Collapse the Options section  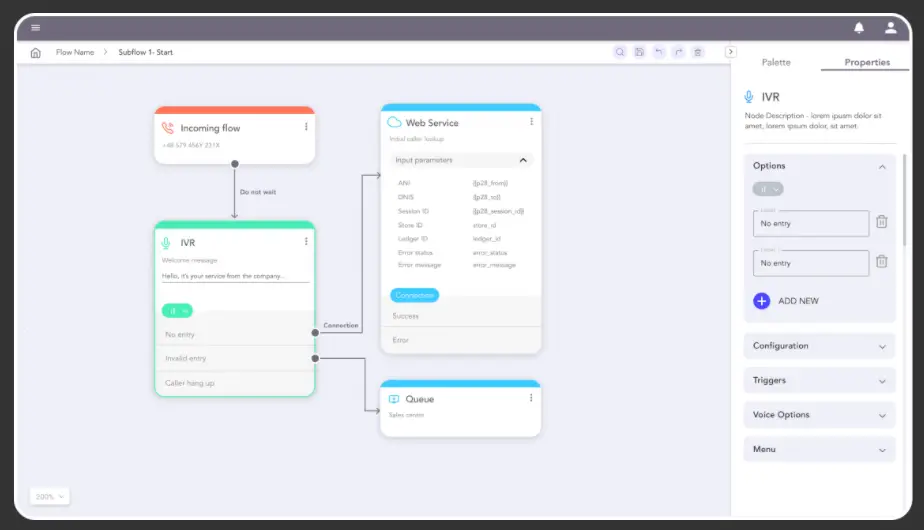click(x=882, y=167)
